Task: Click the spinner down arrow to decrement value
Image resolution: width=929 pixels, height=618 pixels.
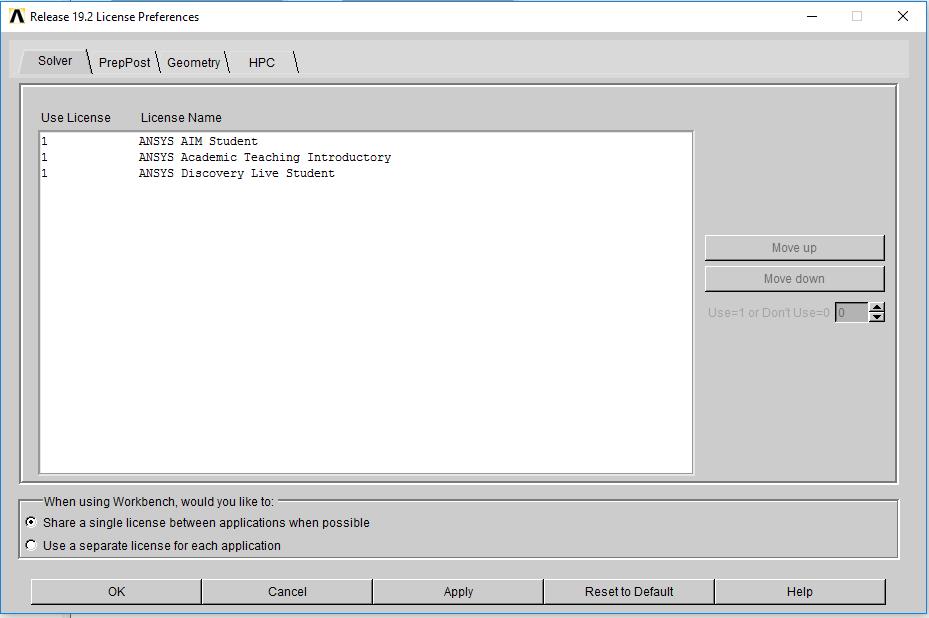Action: point(877,317)
